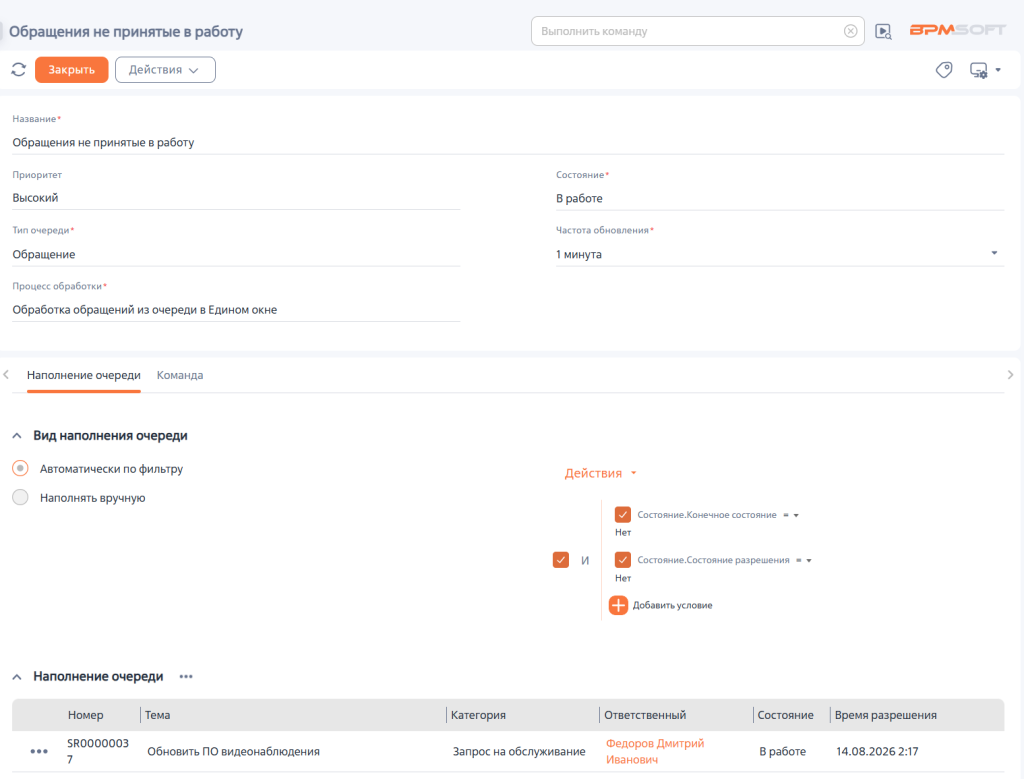Open the orange Действия filter menu
The image size is (1024, 779).
tap(600, 473)
